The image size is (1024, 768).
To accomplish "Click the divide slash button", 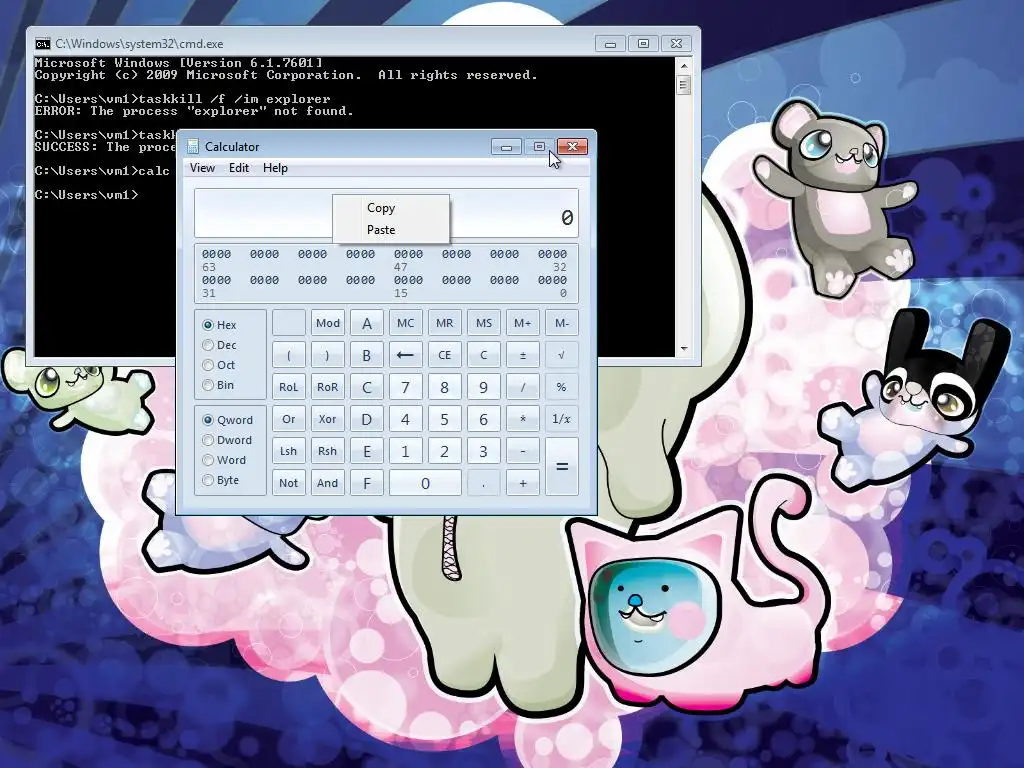I will (x=522, y=387).
